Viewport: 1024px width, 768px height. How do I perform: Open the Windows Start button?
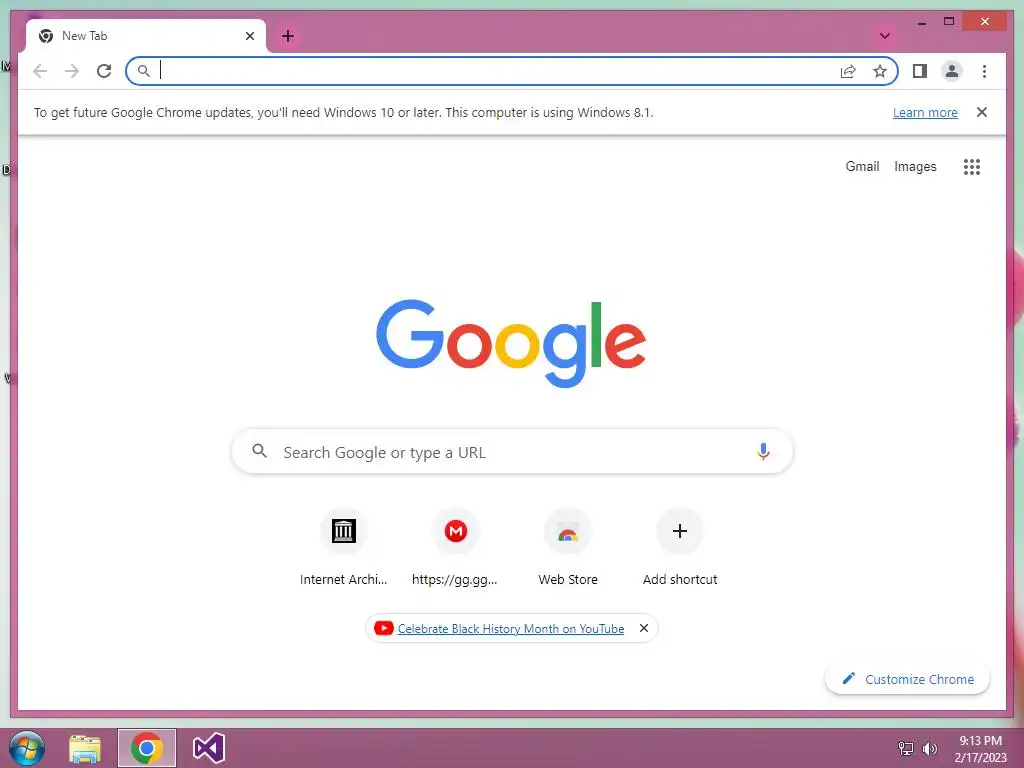pos(27,748)
